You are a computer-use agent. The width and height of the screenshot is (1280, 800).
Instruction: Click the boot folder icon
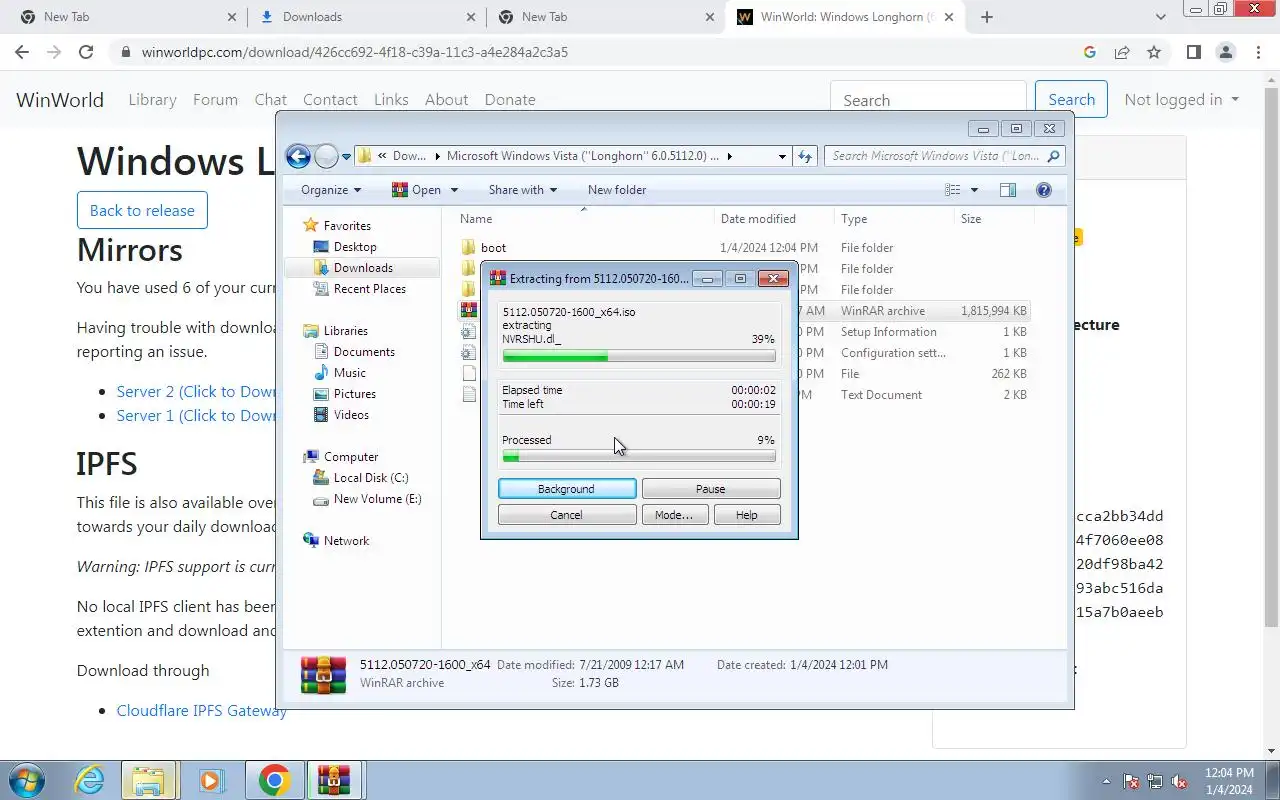[x=469, y=248]
